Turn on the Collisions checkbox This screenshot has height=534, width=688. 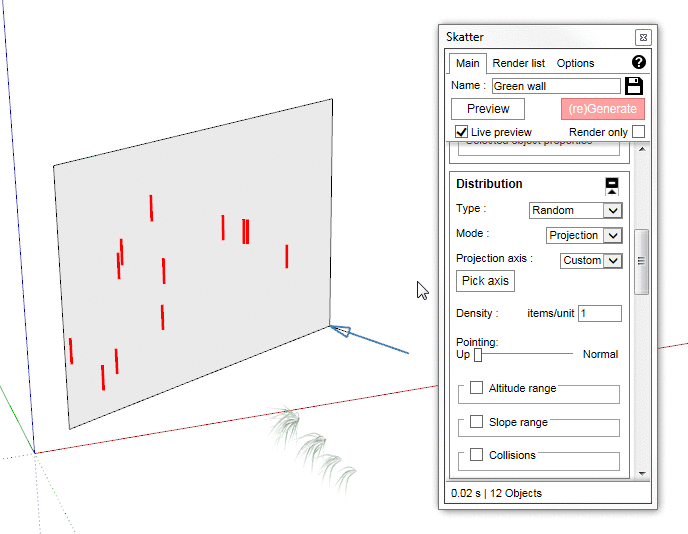pos(477,455)
